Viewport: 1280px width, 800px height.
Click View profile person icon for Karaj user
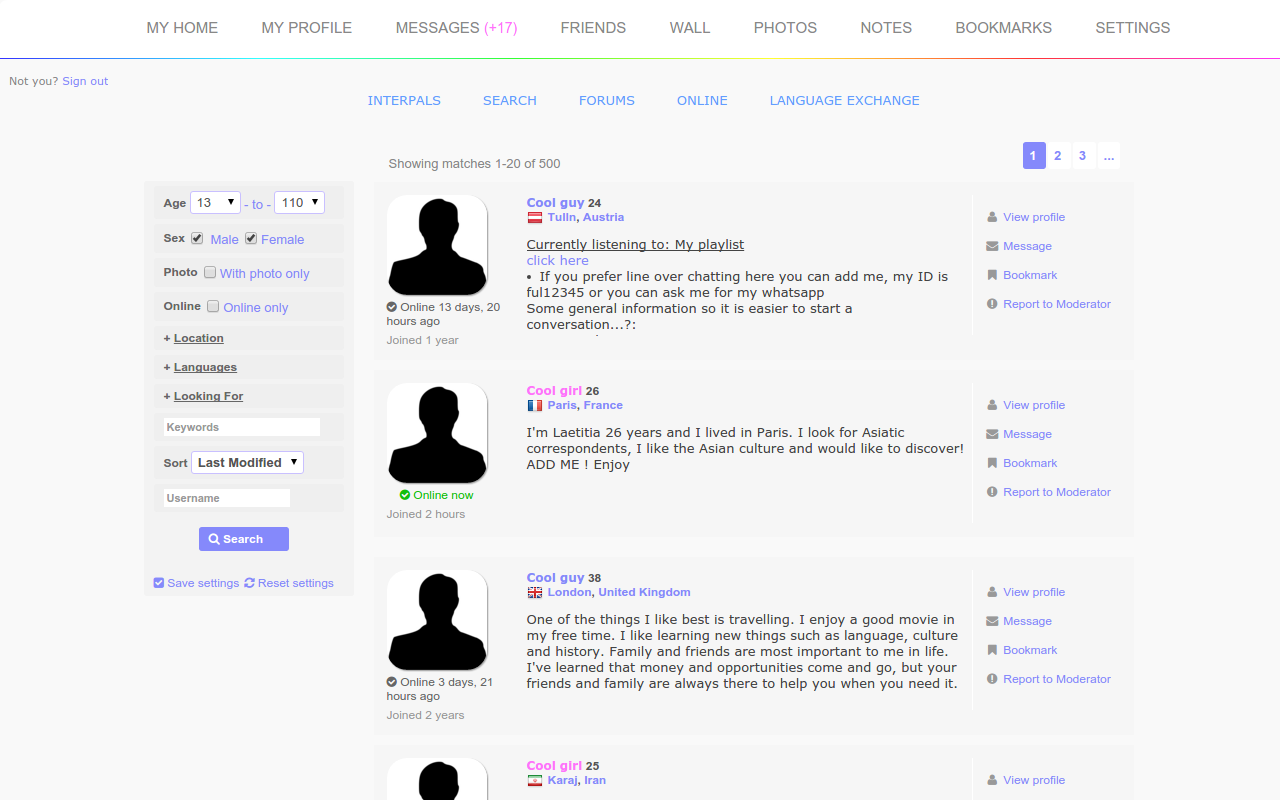point(992,780)
